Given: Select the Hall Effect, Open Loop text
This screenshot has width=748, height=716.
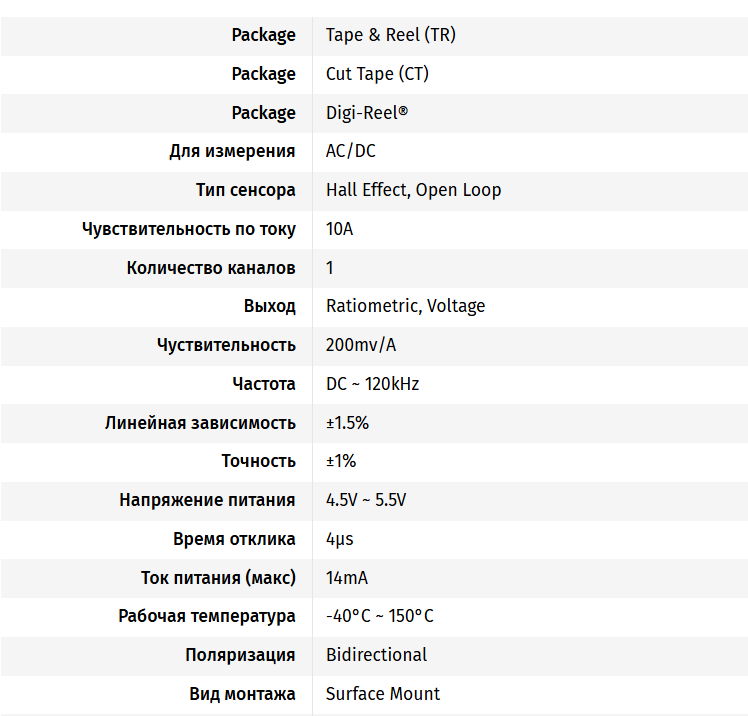Looking at the screenshot, I should click(x=413, y=190).
